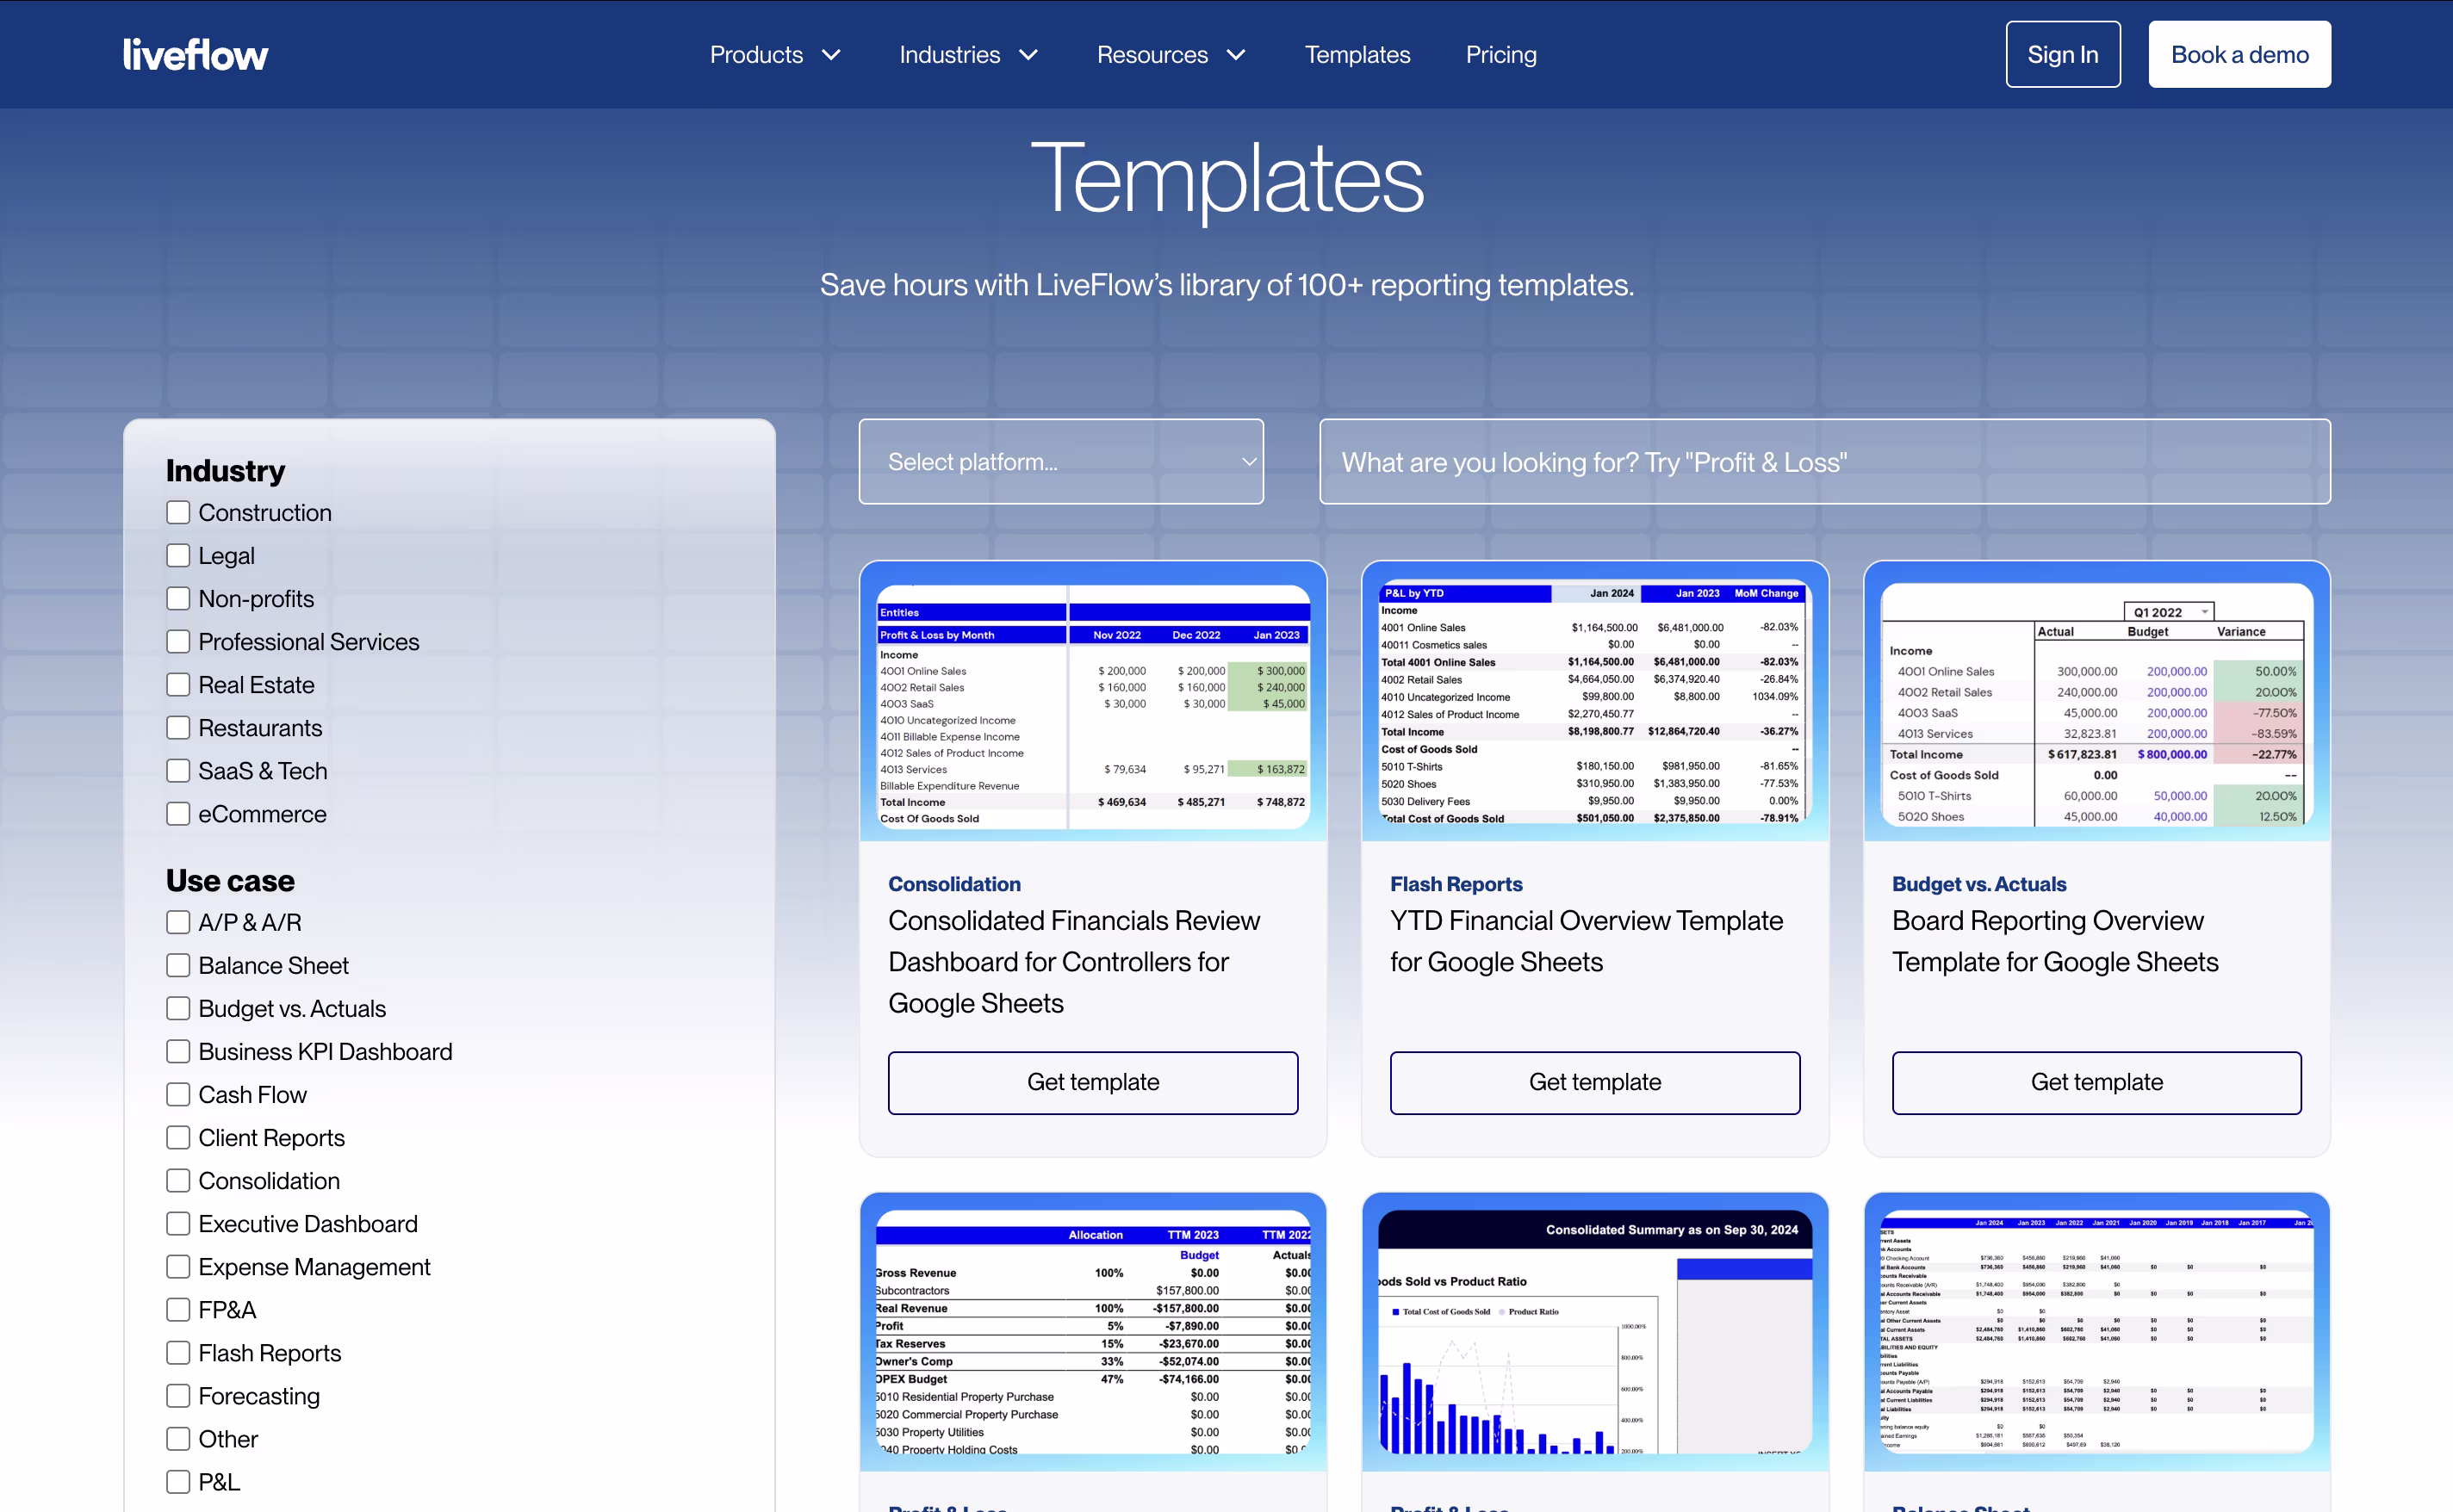Check Business KPI Dashboard filter
The height and width of the screenshot is (1512, 2453).
tap(178, 1051)
